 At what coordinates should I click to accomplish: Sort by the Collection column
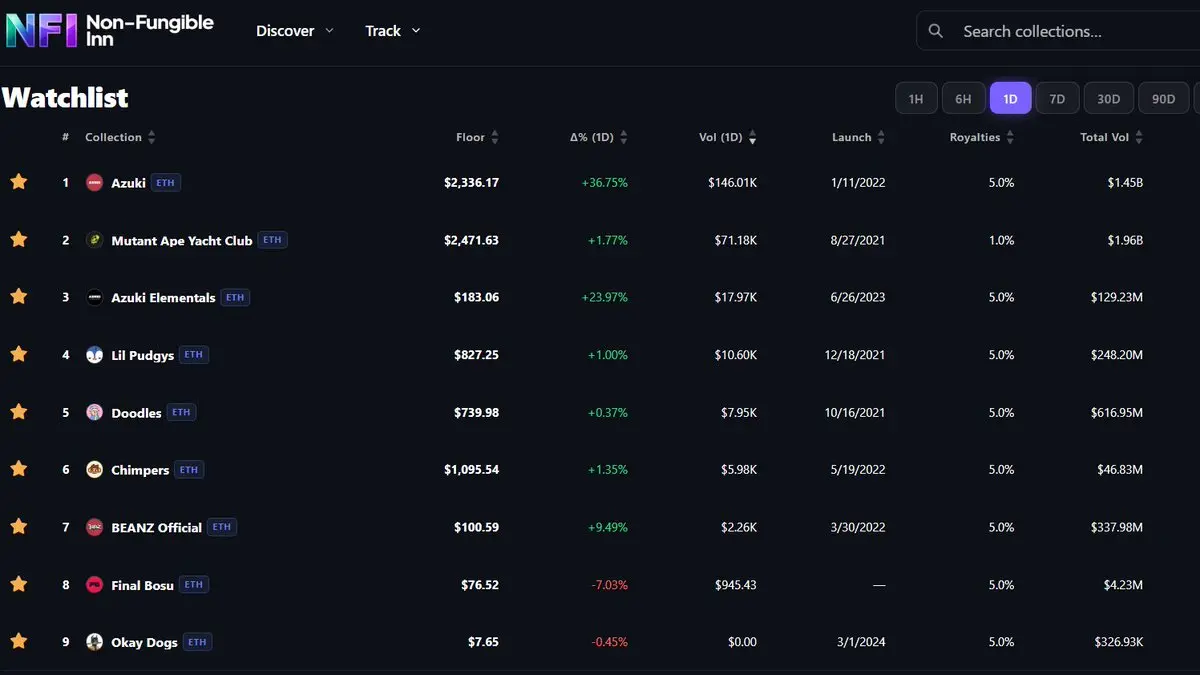(120, 137)
